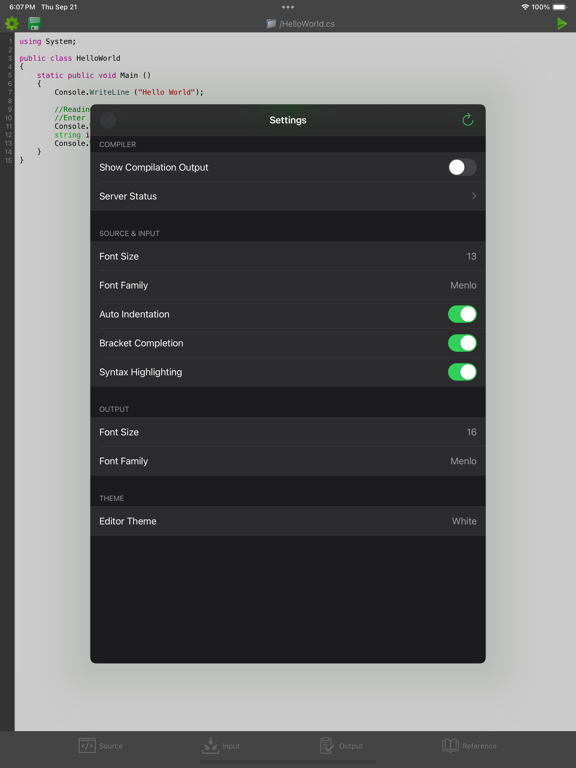Click the date Thu Sep 21
576x768 pixels.
click(x=59, y=7)
